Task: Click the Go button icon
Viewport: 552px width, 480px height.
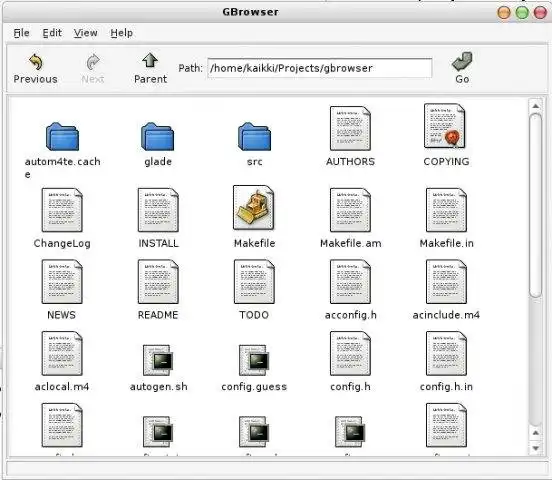Action: point(462,62)
